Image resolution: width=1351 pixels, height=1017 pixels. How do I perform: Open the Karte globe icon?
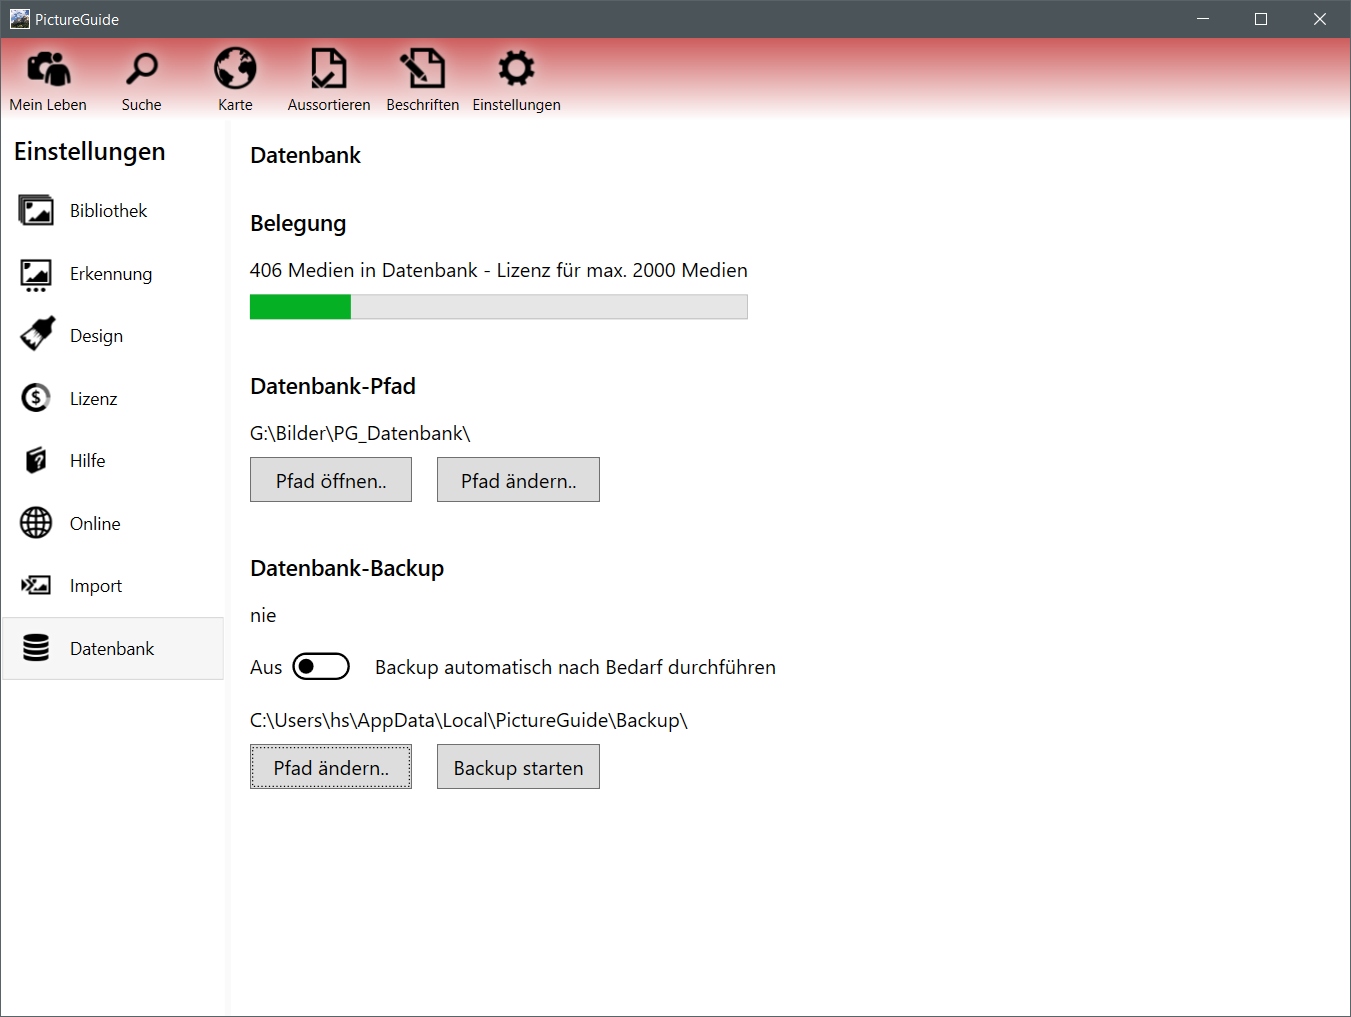[235, 69]
